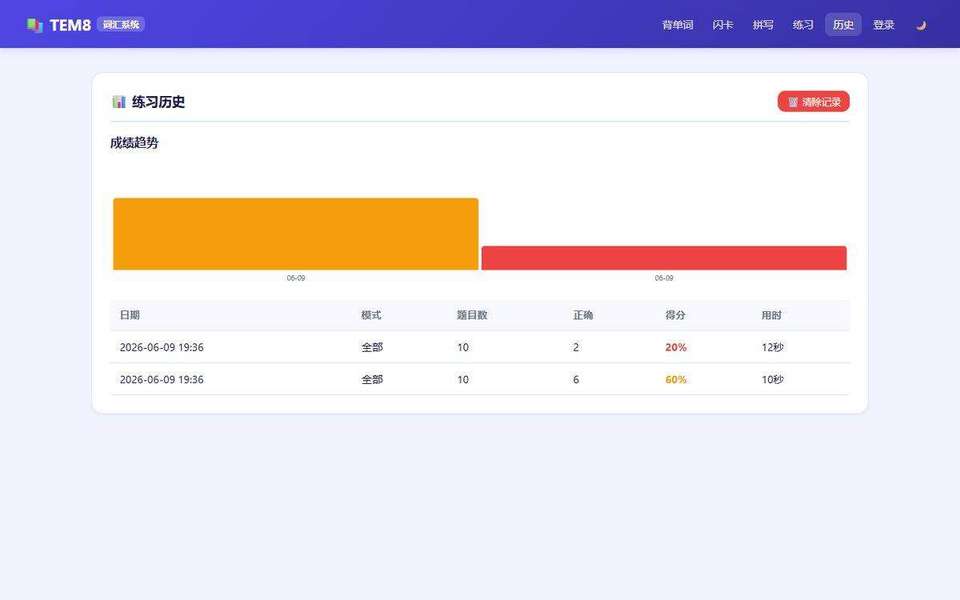Select the row with 20% score
The image size is (960, 600).
click(480, 347)
